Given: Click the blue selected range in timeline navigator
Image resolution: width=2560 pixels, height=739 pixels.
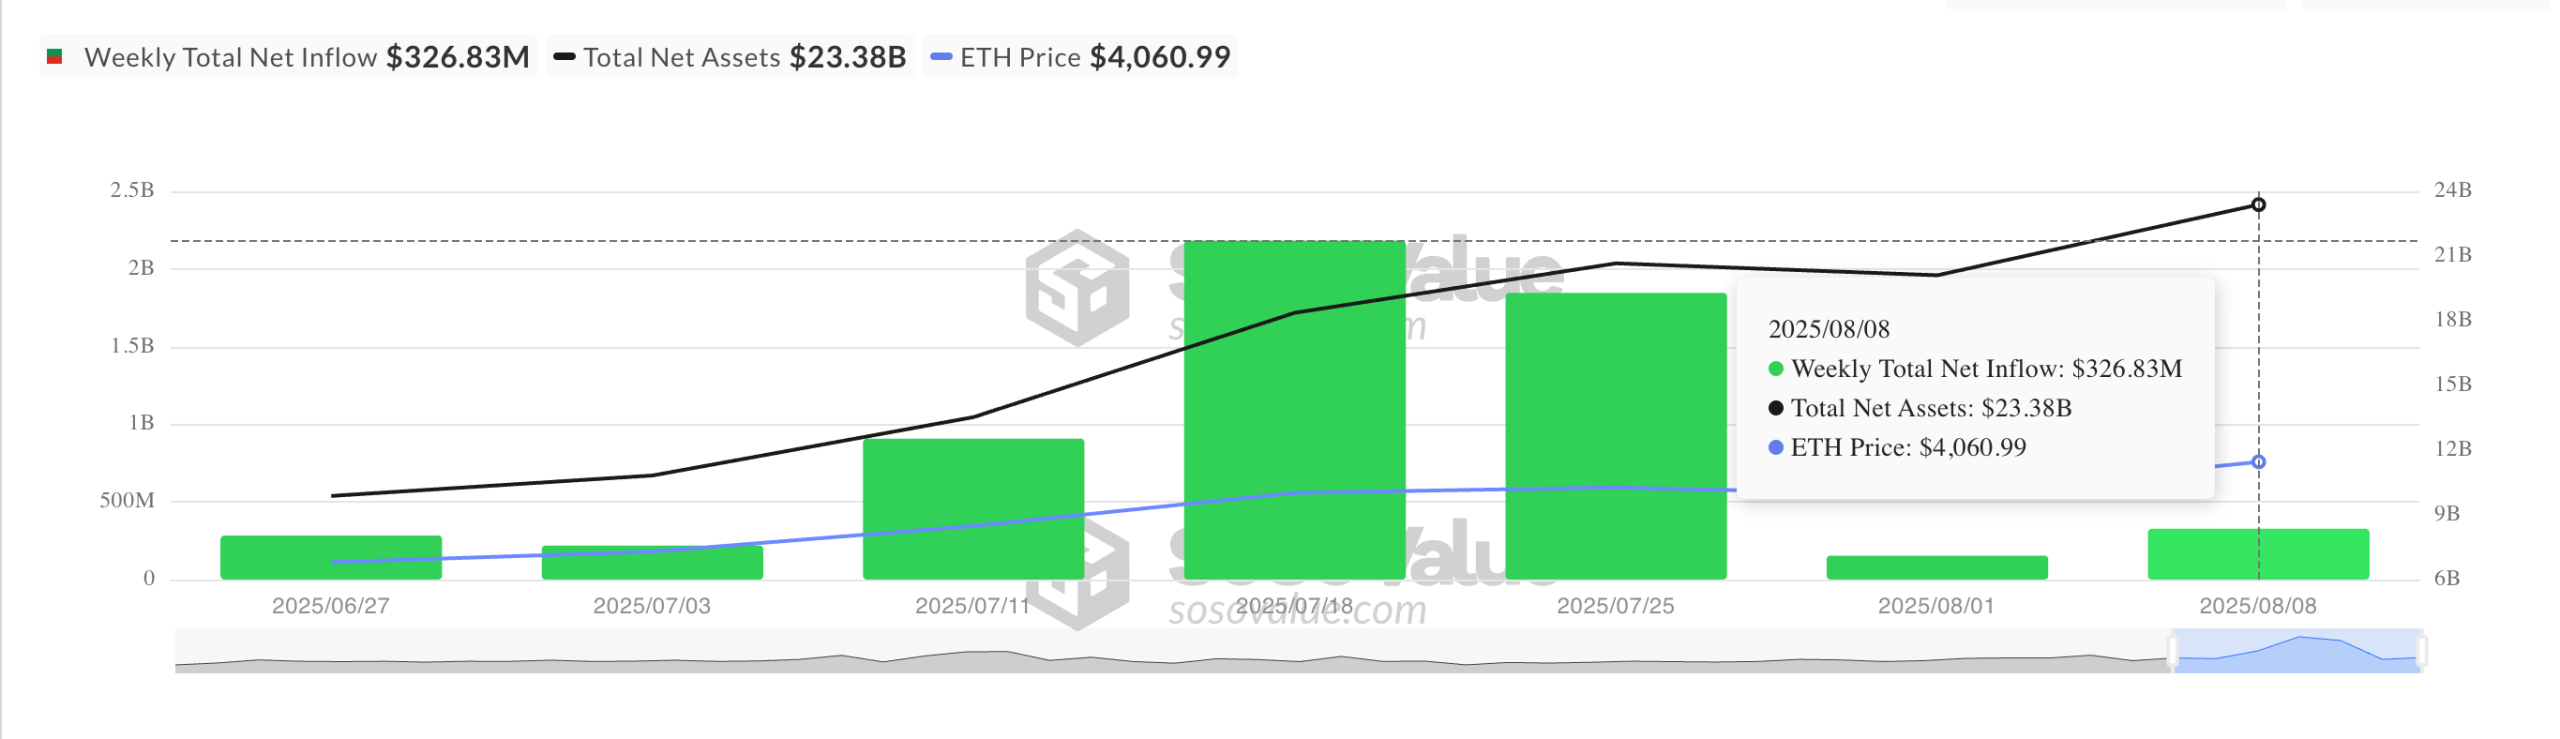Looking at the screenshot, I should pos(2298,651).
